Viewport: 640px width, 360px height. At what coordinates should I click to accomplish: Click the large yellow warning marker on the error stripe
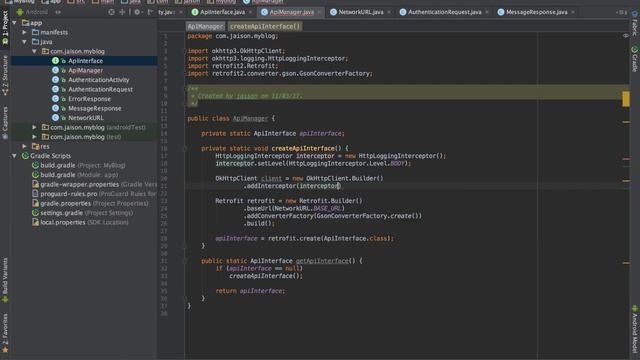(626, 99)
